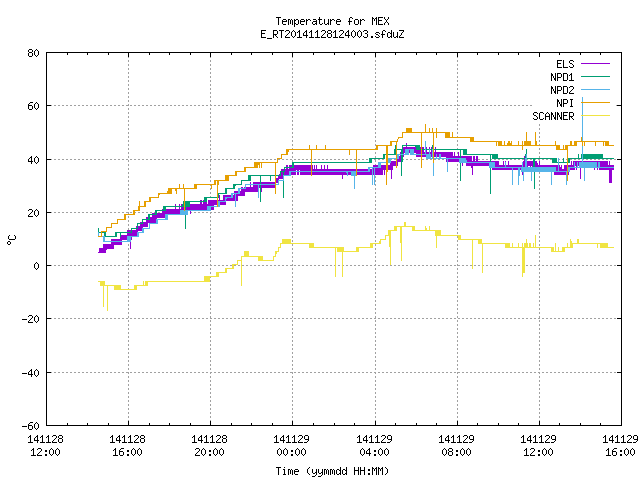
Task: Click the x-axis label 141128 16:00
Action: [127, 446]
